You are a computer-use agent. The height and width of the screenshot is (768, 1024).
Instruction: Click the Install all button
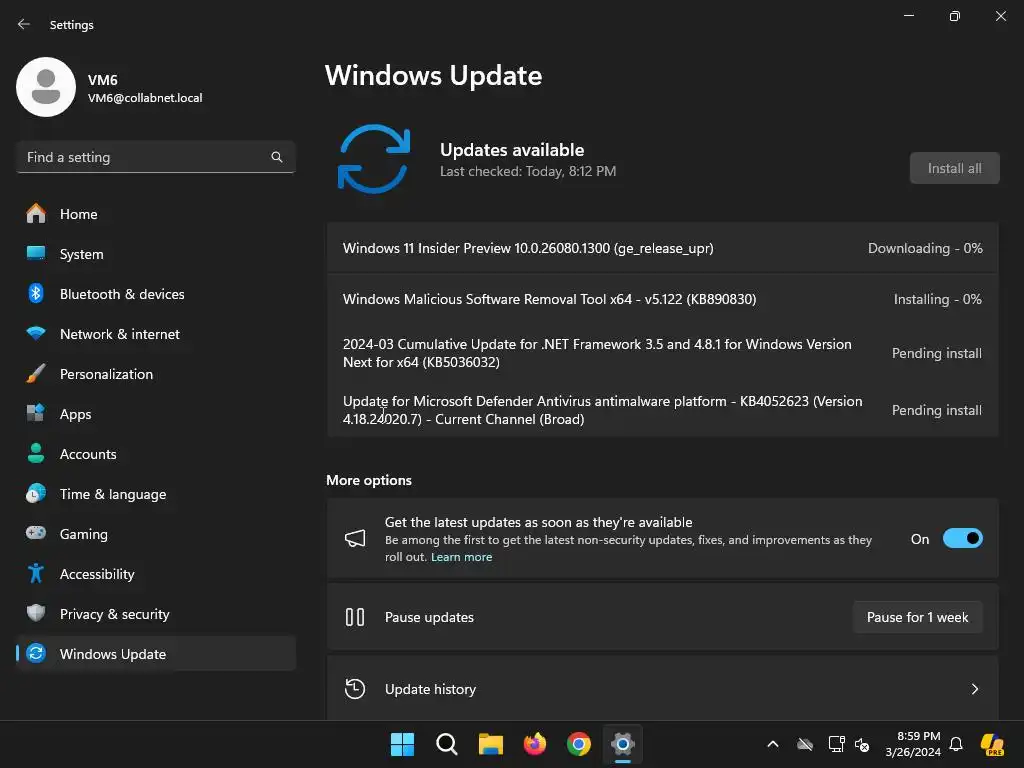pos(954,168)
